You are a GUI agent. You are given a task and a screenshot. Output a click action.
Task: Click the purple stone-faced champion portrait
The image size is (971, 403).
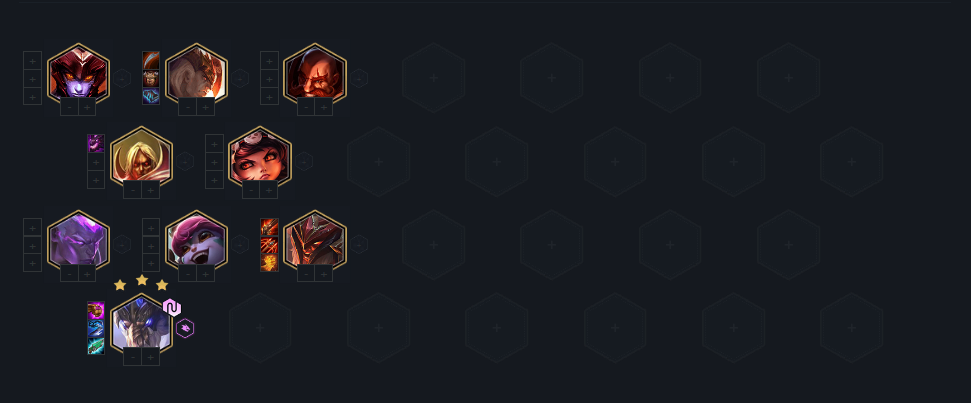[79, 240]
